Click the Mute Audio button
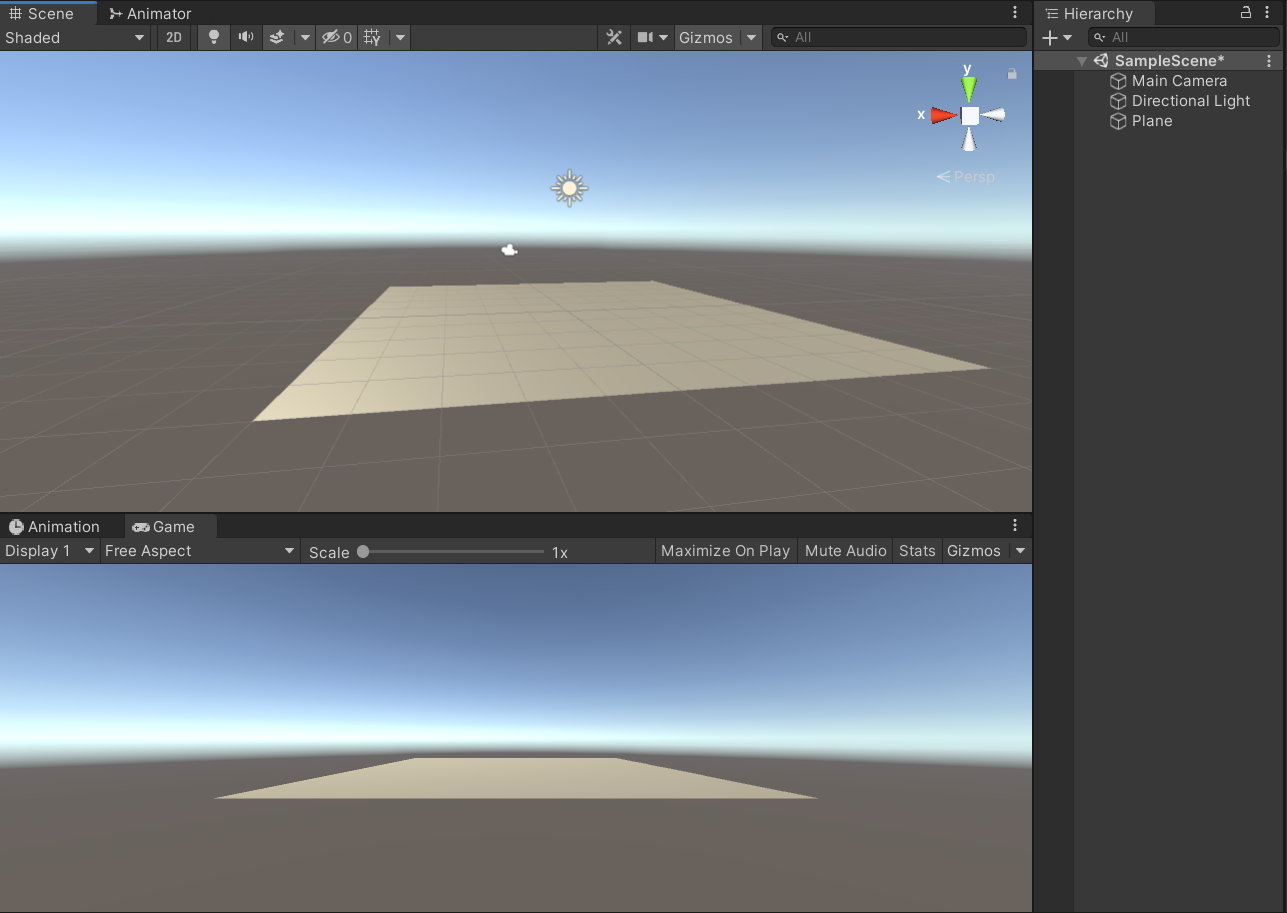This screenshot has width=1287, height=913. pos(844,550)
